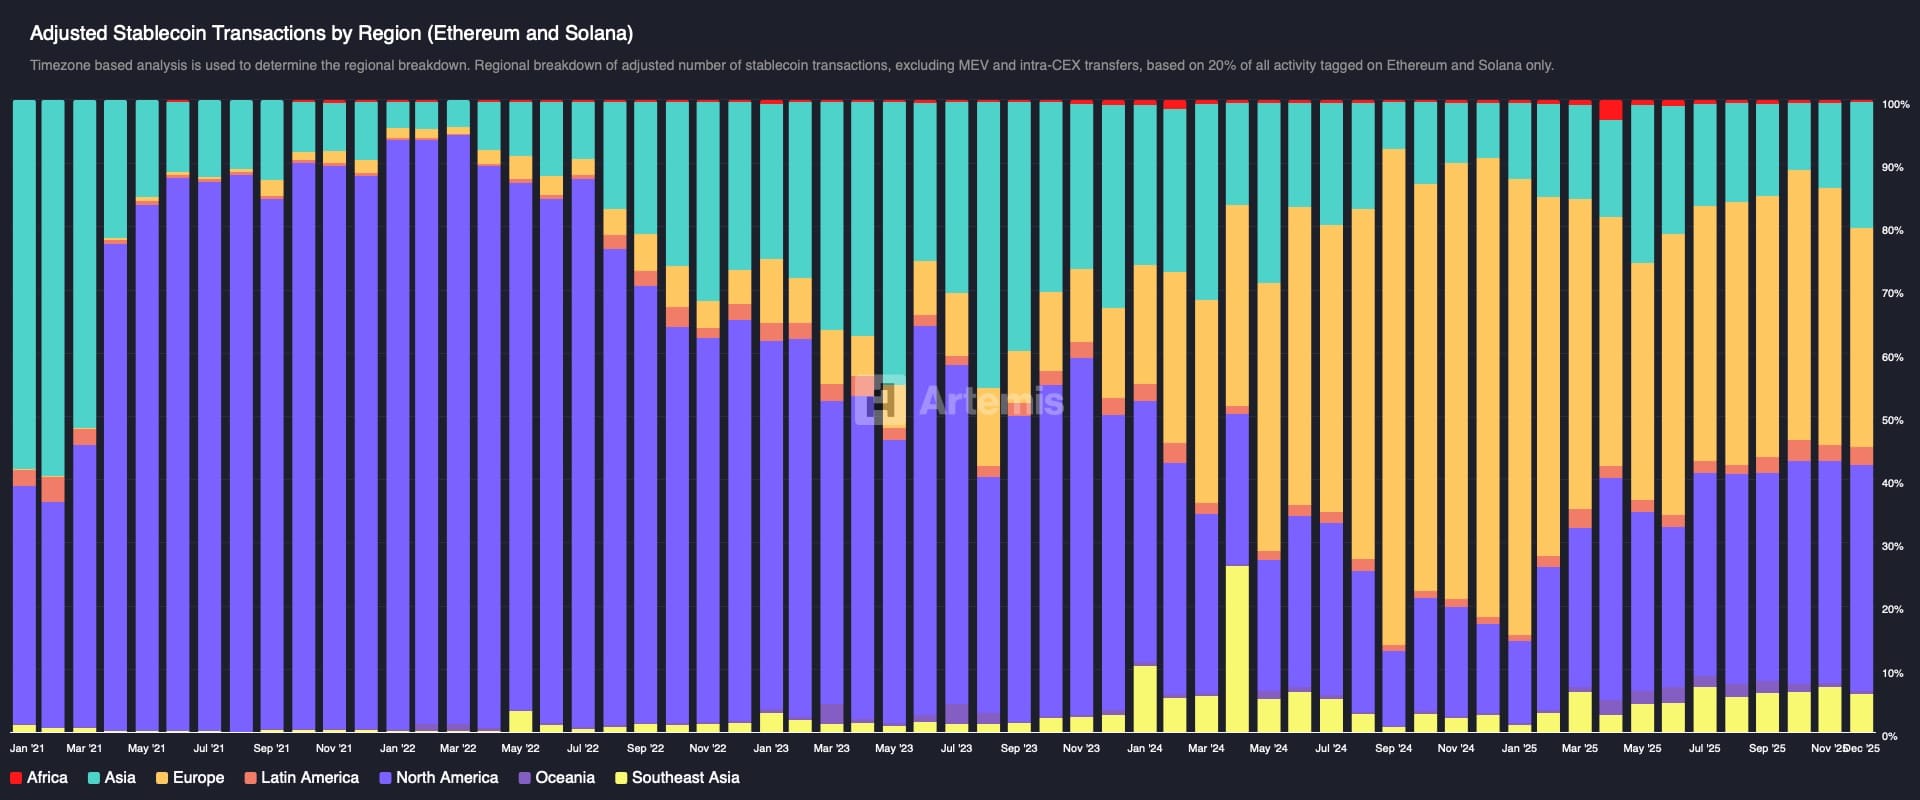This screenshot has width=1920, height=800.
Task: Click the Sep '23 x-axis label
Action: tap(1019, 748)
